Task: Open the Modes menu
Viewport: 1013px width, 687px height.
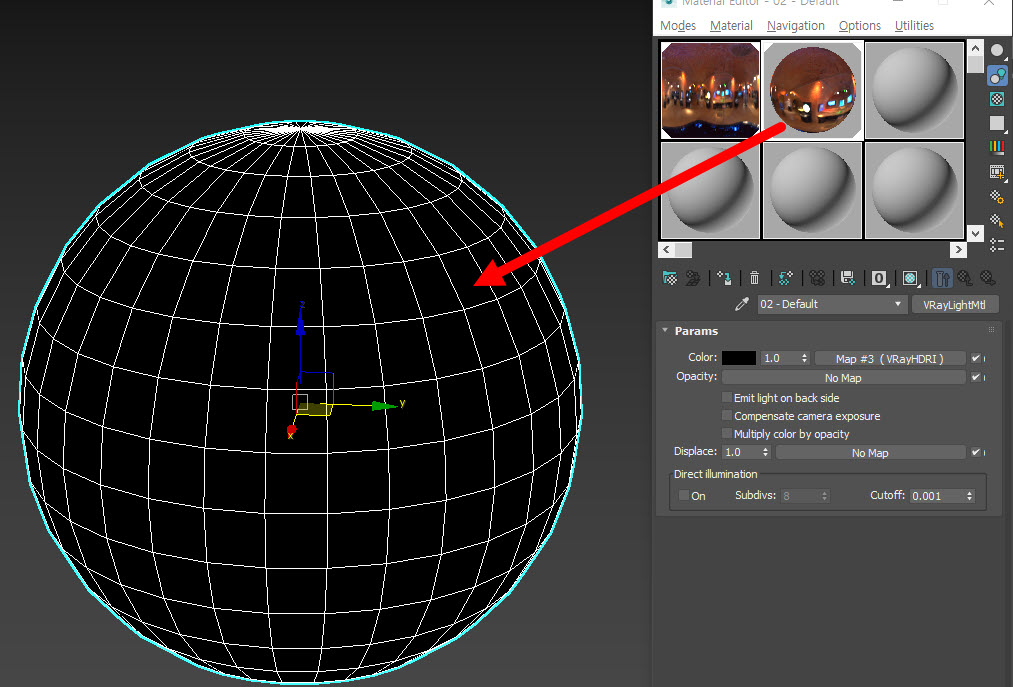Action: (x=678, y=26)
